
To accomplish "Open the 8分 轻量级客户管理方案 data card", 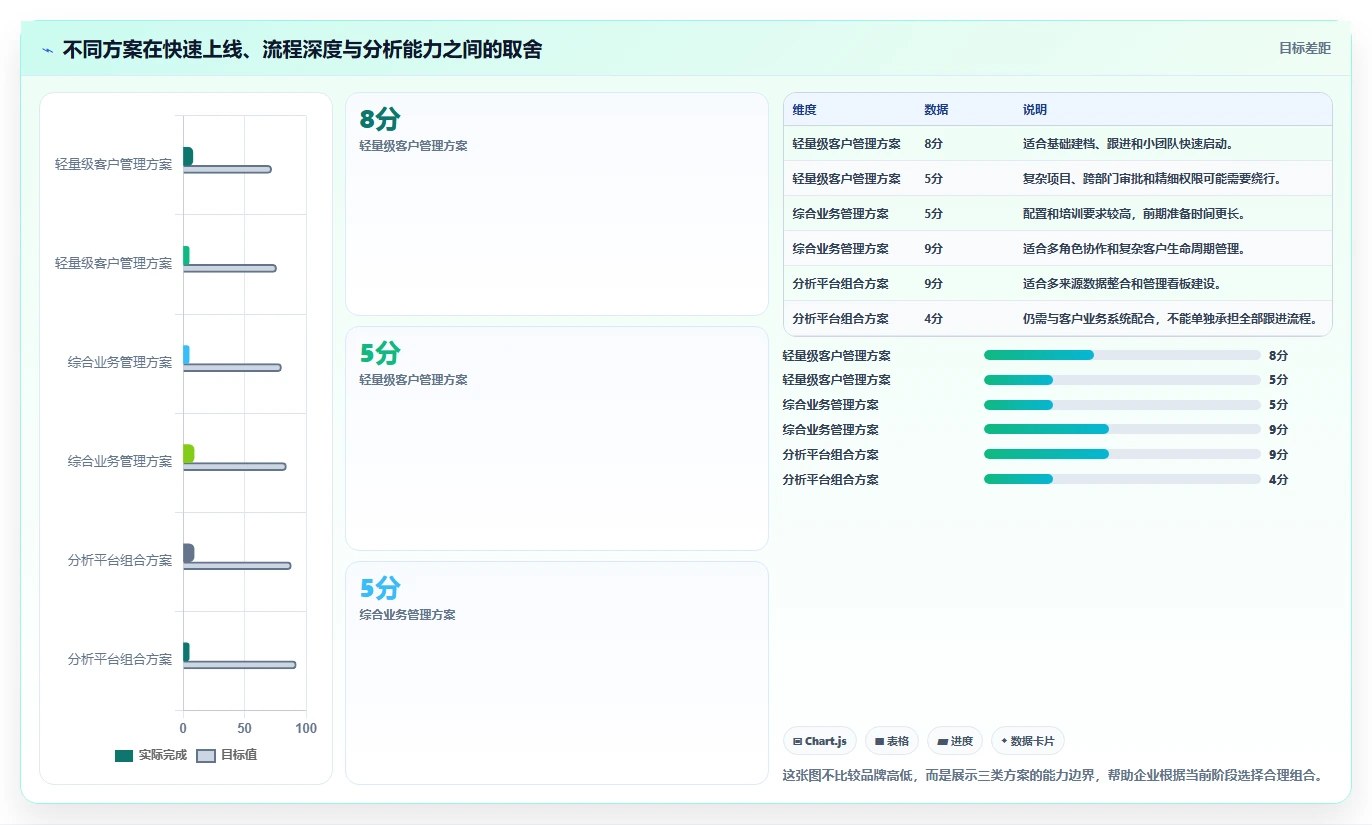I will pos(557,204).
